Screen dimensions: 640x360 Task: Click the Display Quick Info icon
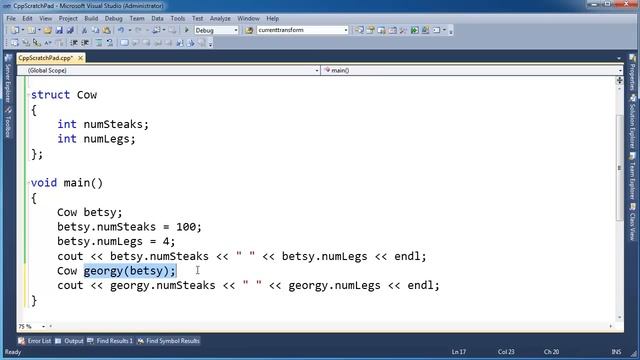(x=37, y=43)
